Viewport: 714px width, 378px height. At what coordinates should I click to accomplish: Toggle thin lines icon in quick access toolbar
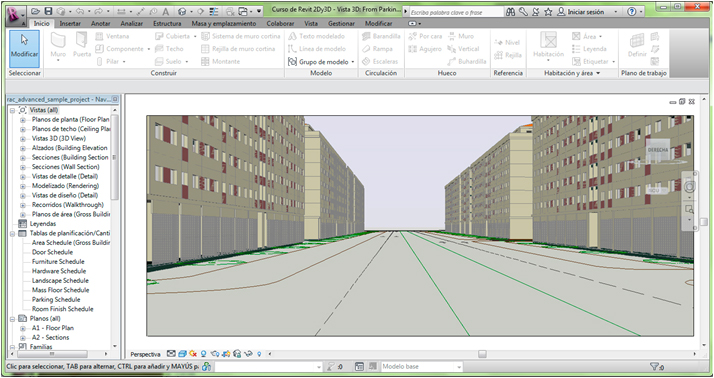(x=214, y=11)
